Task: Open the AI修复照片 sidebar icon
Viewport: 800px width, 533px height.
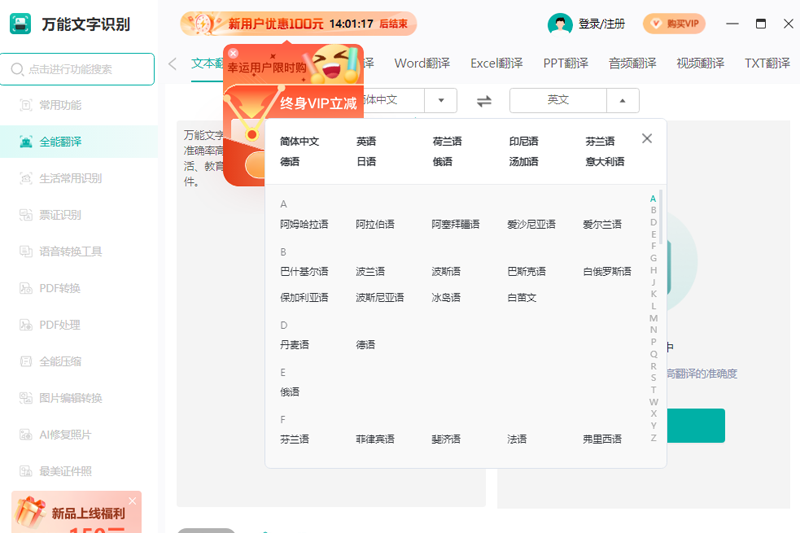Action: click(x=26, y=435)
